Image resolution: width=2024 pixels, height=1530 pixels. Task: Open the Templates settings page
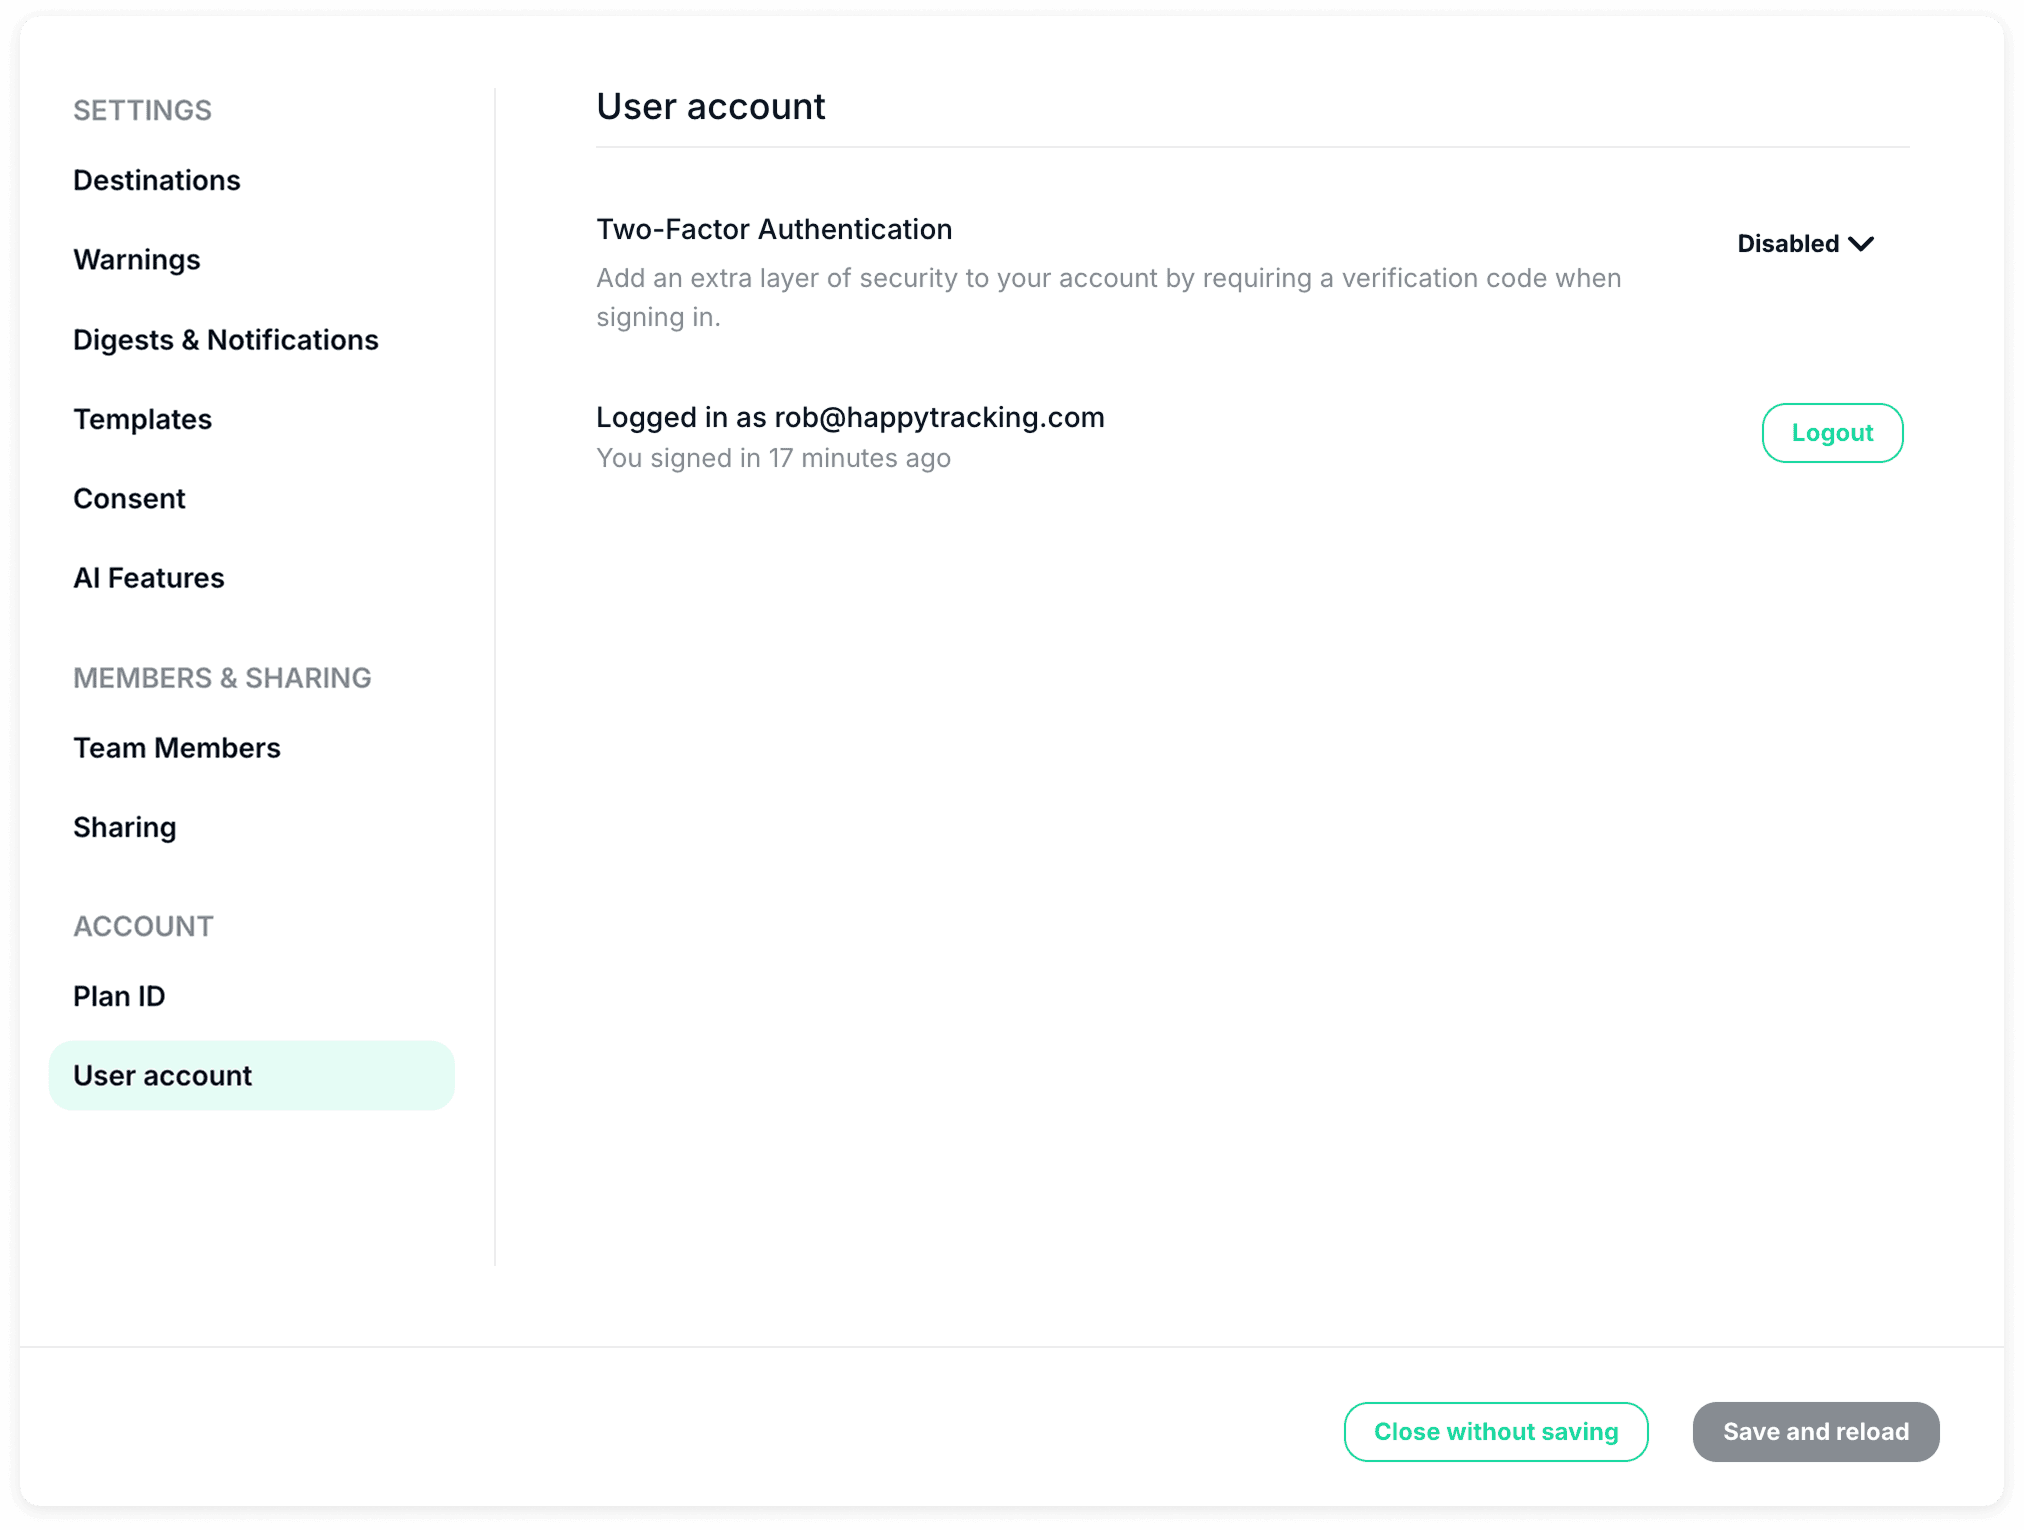click(x=143, y=419)
